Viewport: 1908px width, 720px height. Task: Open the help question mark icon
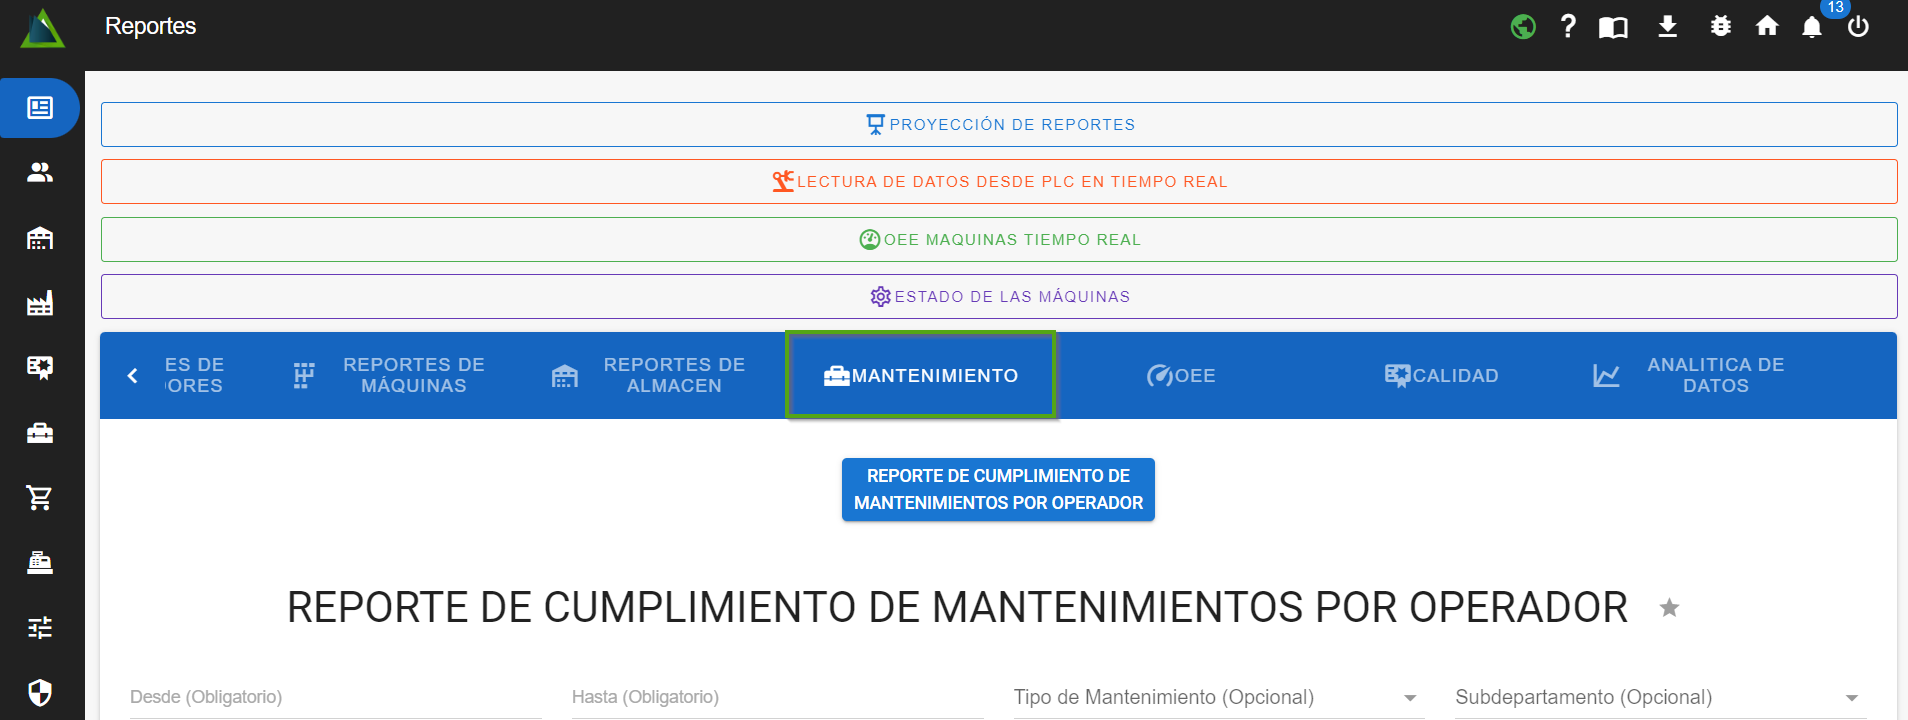pyautogui.click(x=1568, y=27)
